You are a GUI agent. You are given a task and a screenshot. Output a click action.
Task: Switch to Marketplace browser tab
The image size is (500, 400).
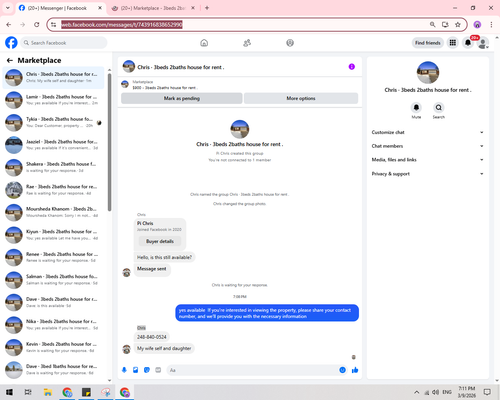[x=153, y=8]
